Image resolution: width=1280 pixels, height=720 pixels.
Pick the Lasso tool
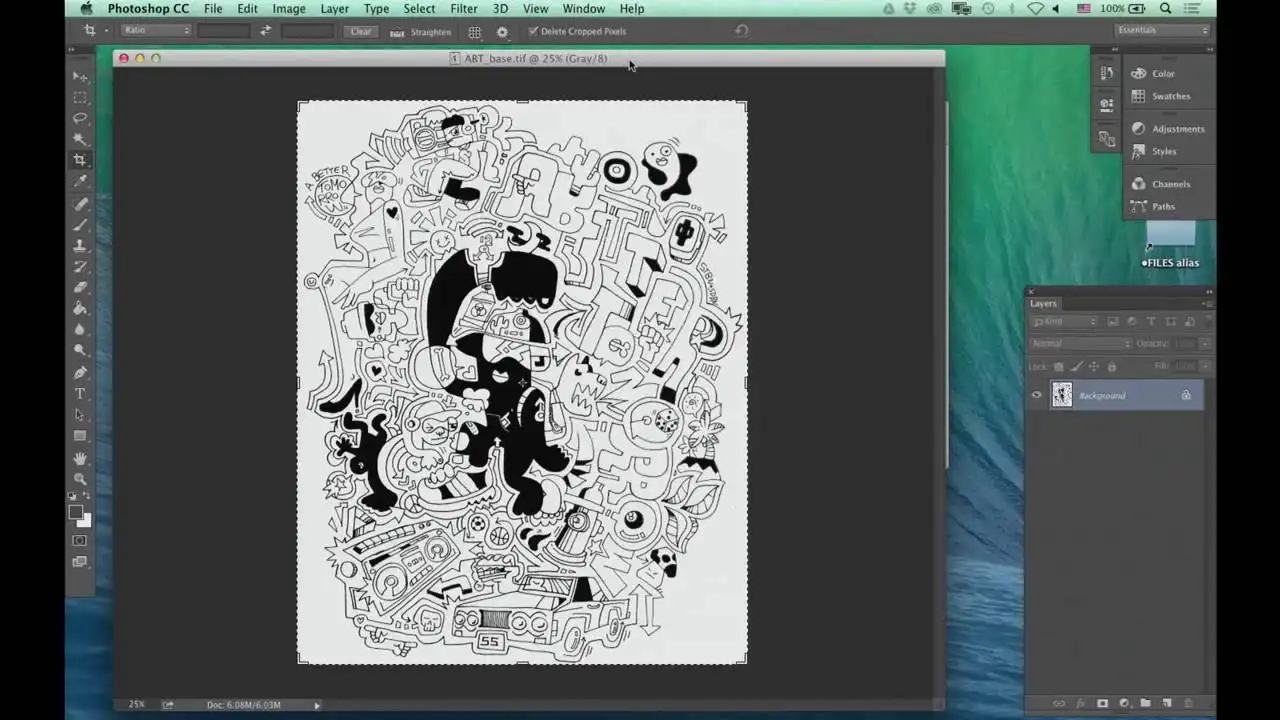click(80, 118)
